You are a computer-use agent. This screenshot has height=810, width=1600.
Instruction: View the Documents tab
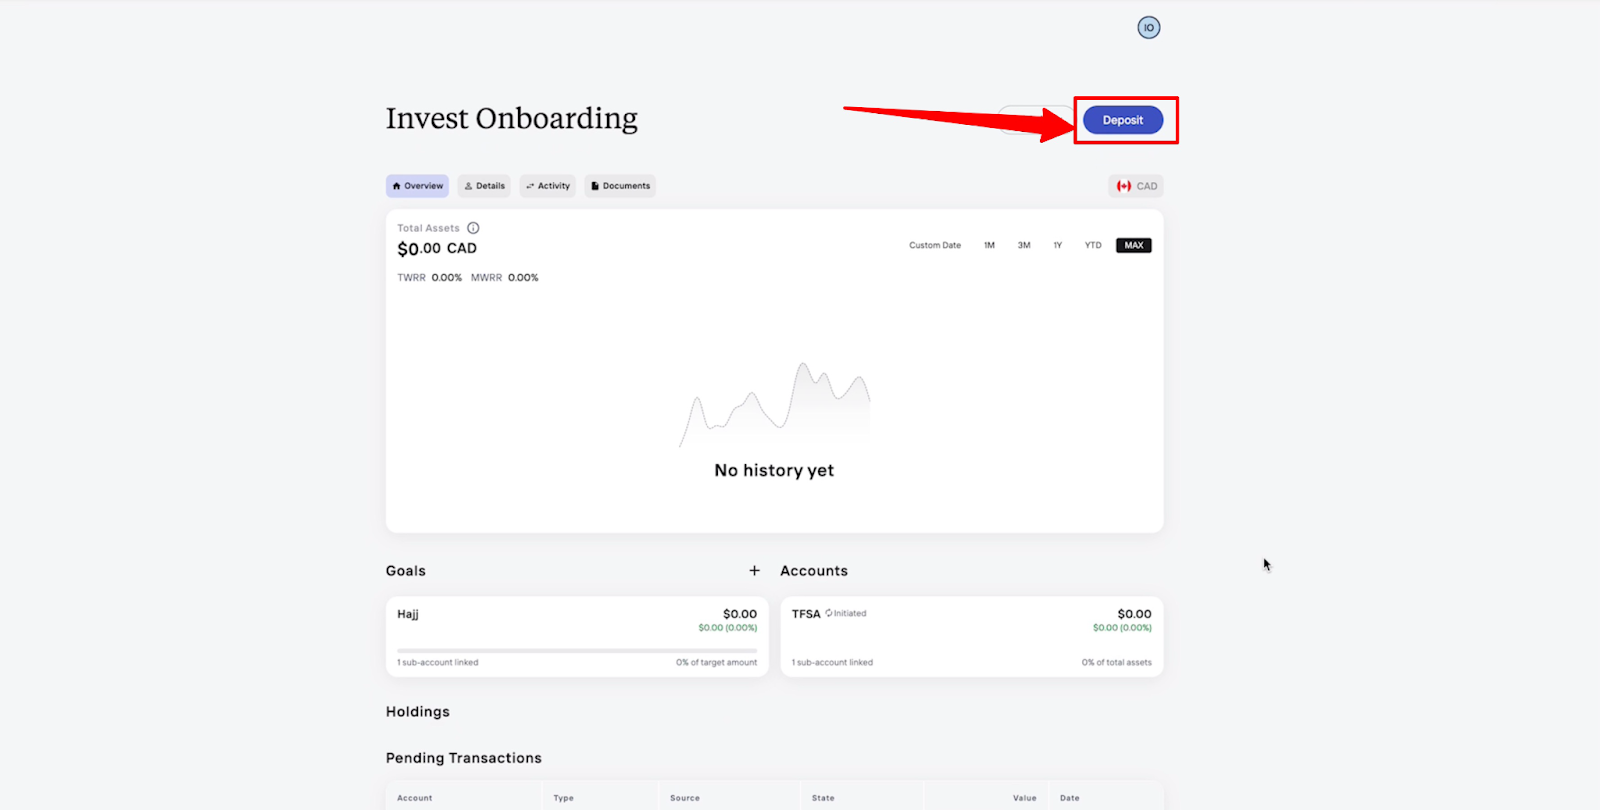pos(620,186)
